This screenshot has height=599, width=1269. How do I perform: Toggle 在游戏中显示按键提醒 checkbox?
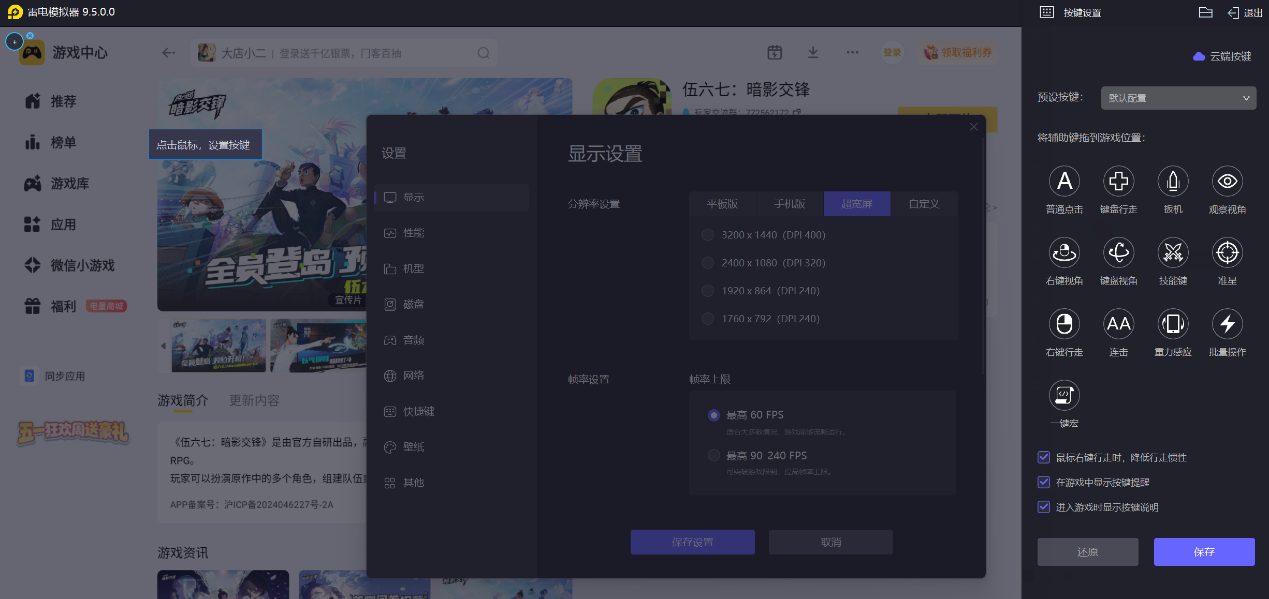[1044, 482]
